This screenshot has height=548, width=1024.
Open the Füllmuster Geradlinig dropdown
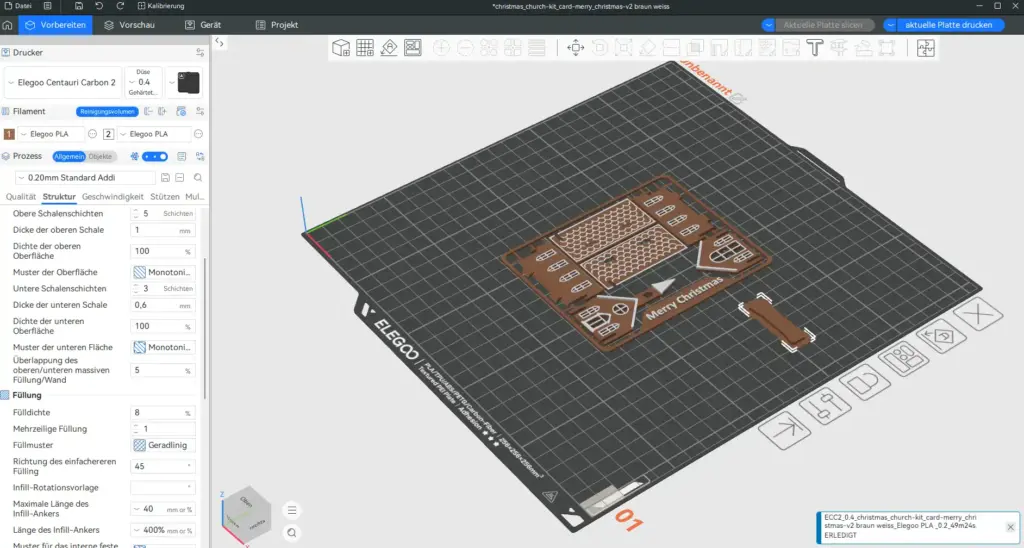[x=163, y=445]
